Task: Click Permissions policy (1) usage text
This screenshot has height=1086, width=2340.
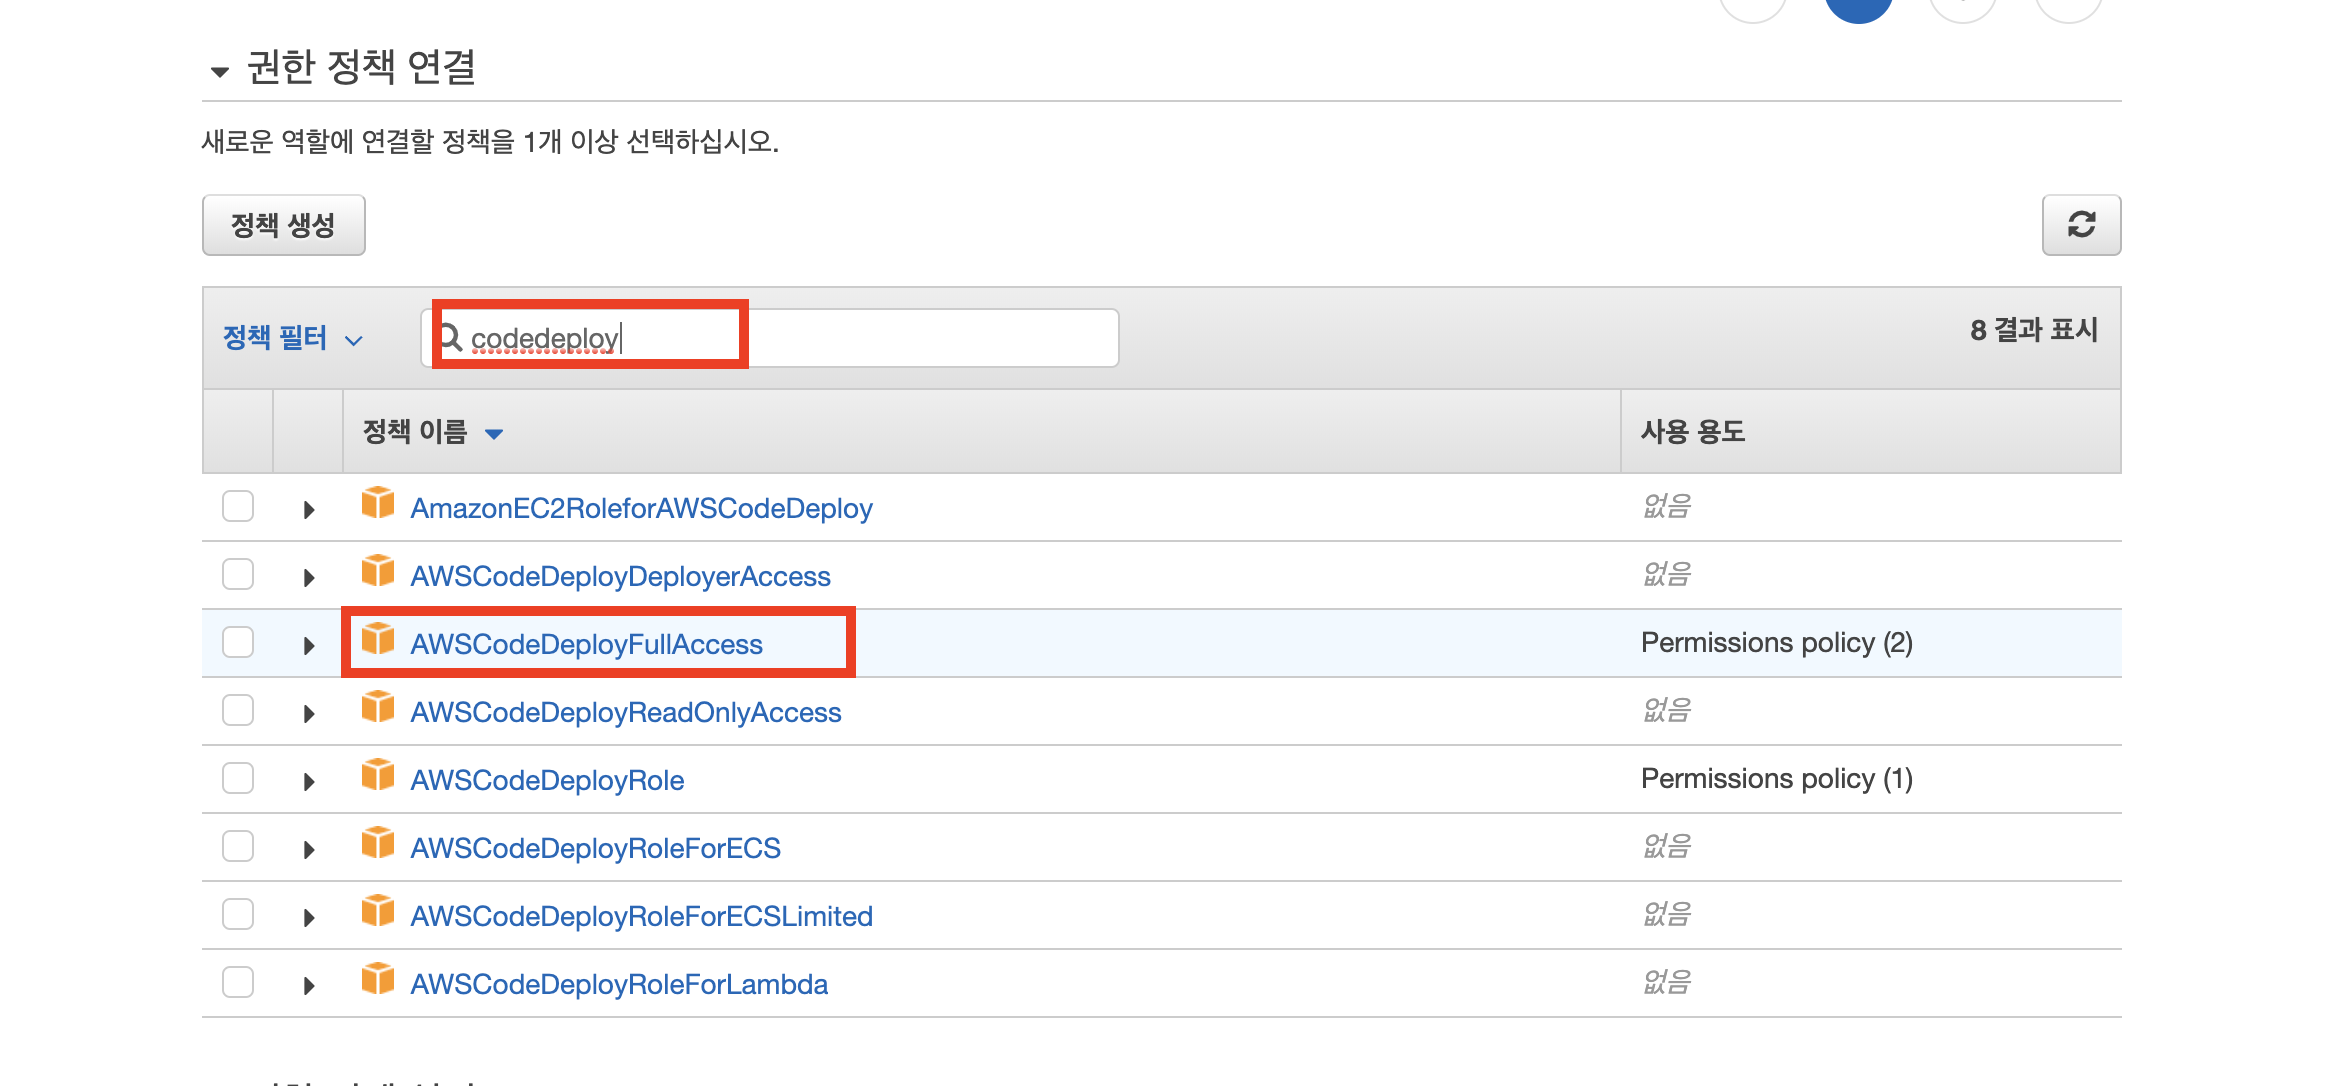Action: 1776,778
